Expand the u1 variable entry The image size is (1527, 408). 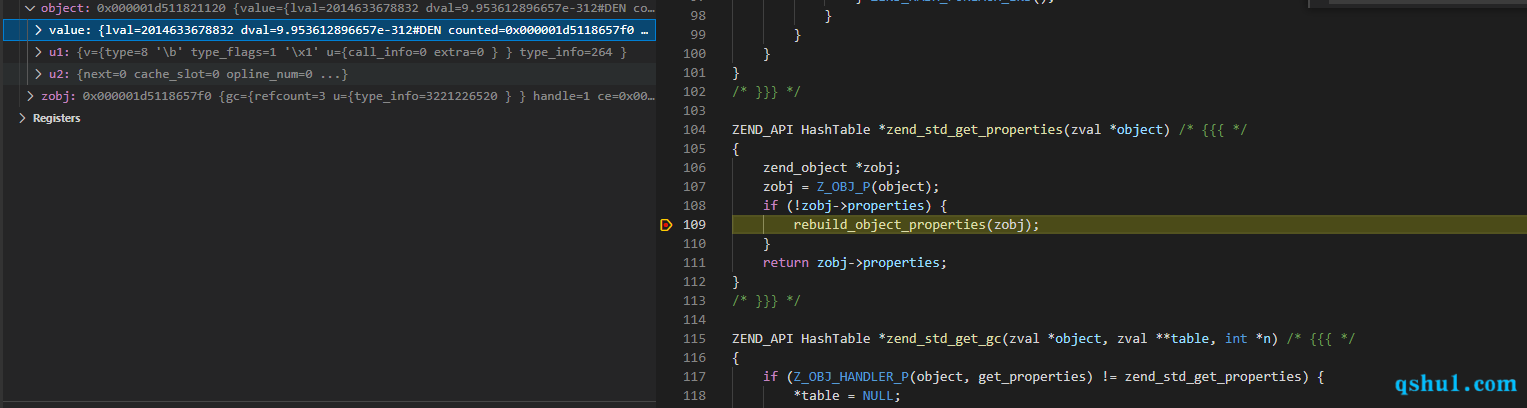(38, 52)
